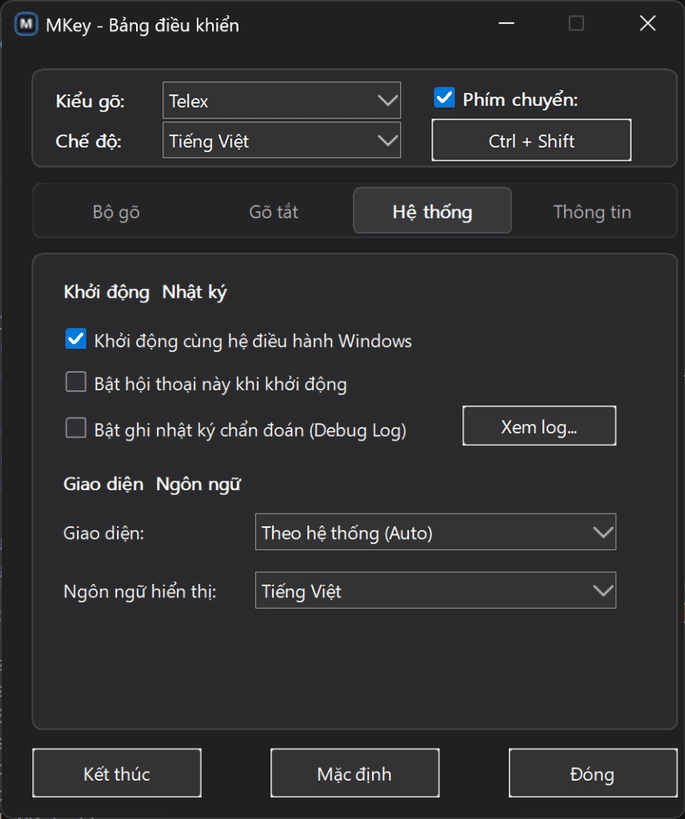Screen dimensions: 685x819
Task: Click the Mặc định button
Action: (355, 773)
